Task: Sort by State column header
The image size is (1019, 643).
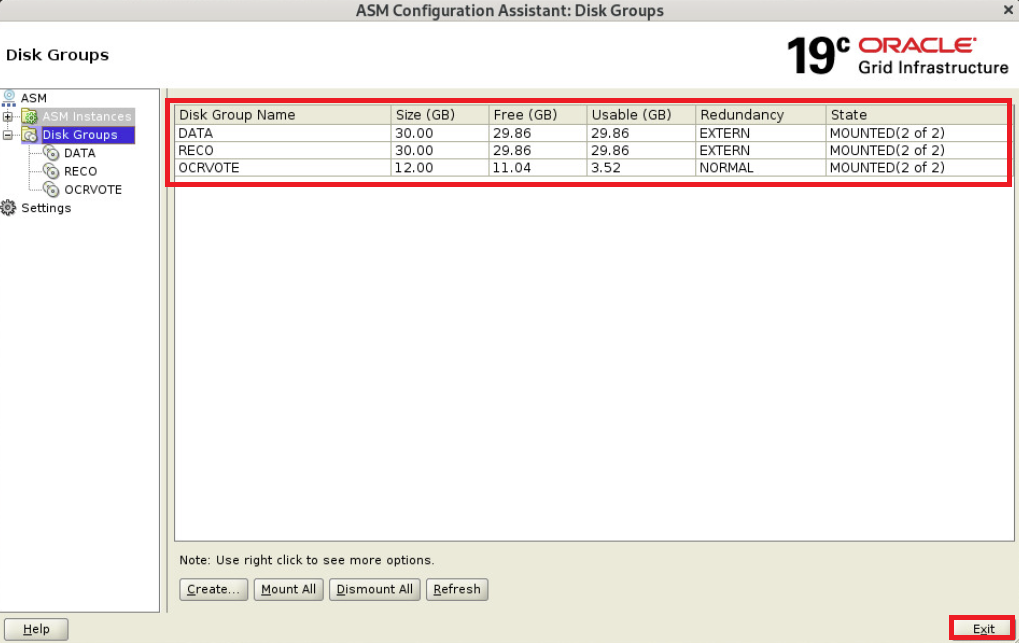Action: [x=917, y=115]
